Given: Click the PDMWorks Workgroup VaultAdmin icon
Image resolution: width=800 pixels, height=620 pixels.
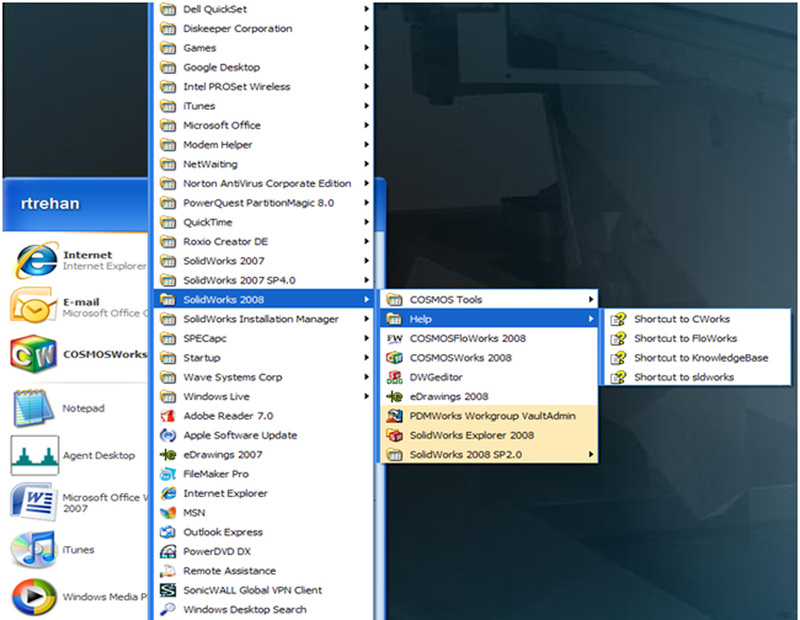Looking at the screenshot, I should tap(394, 416).
